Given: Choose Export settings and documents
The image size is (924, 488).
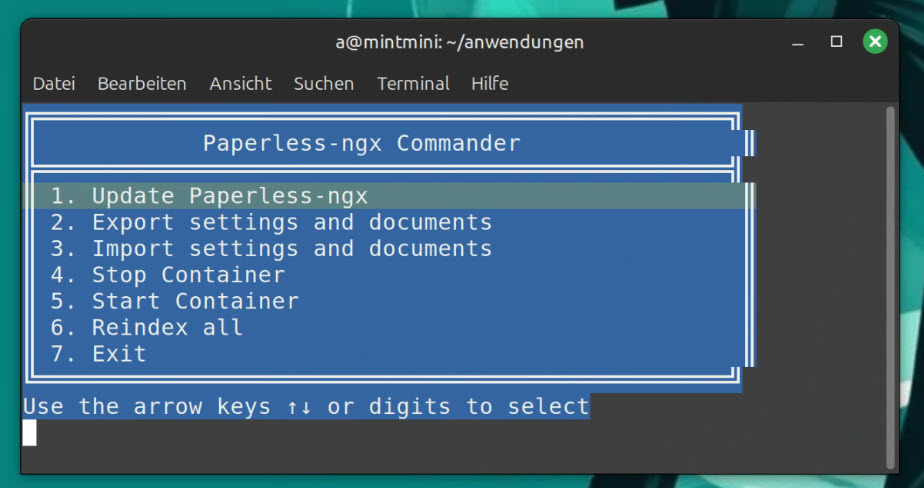Looking at the screenshot, I should [x=271, y=222].
